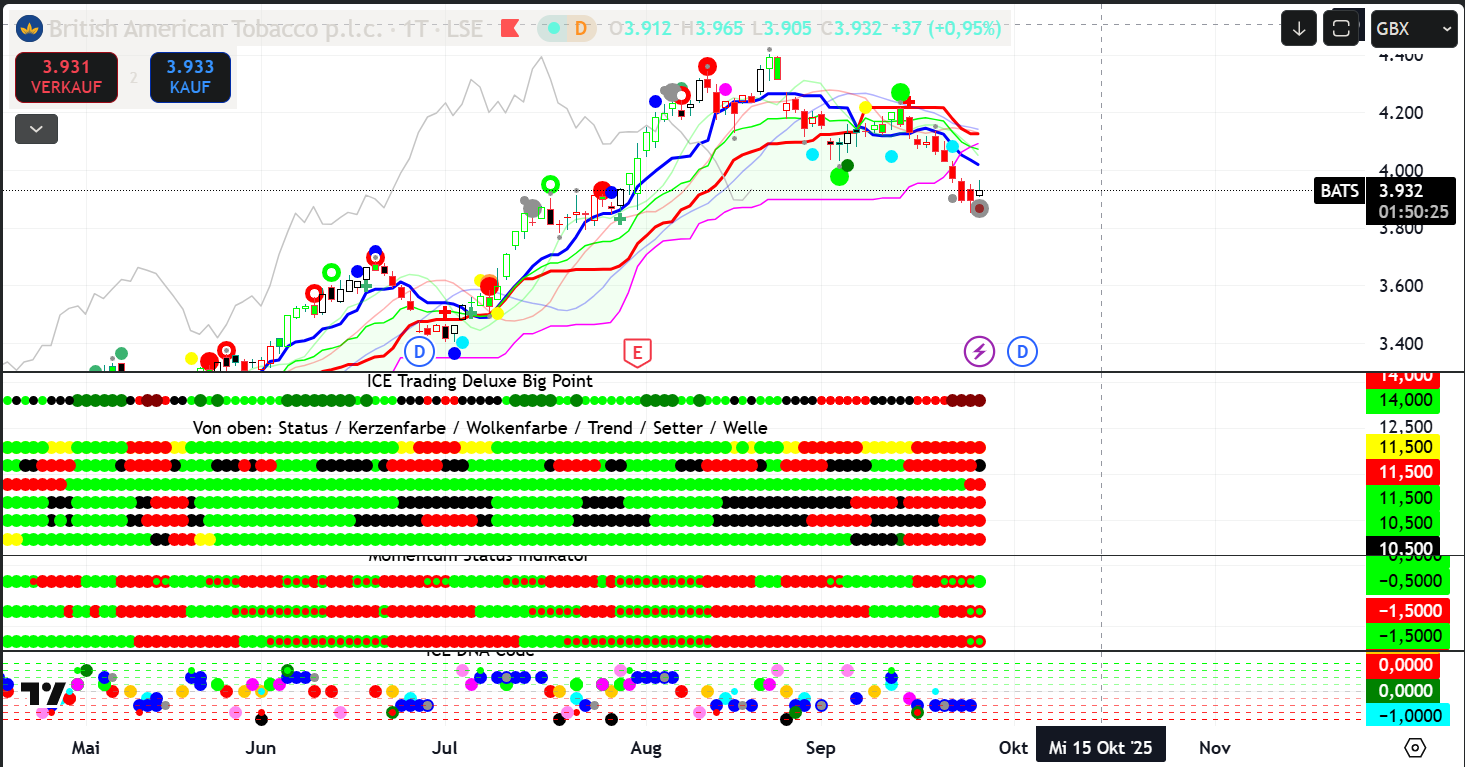This screenshot has height=767, width=1465.
Task: Open chart settings via the hexagon gear icon
Action: pyautogui.click(x=1414, y=747)
